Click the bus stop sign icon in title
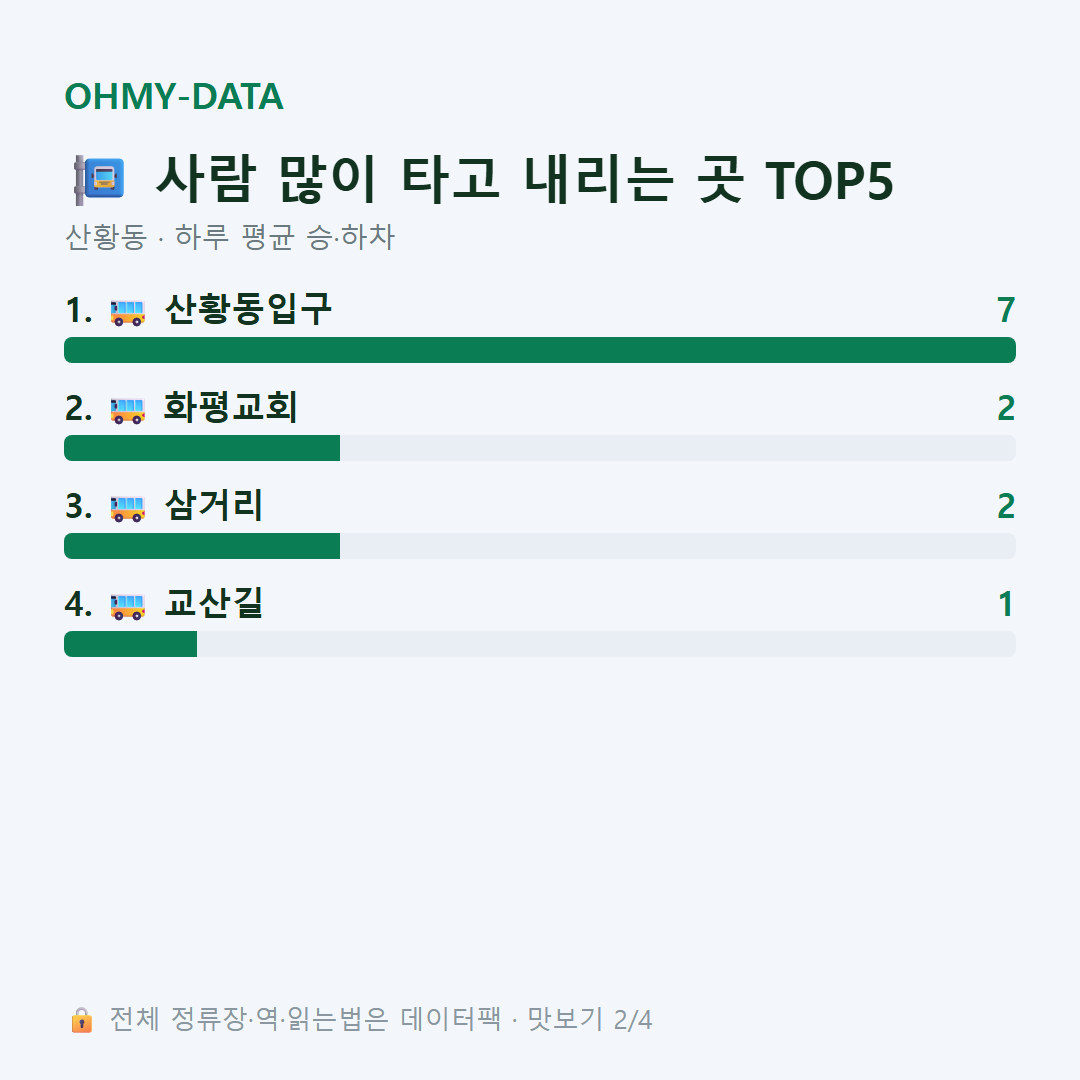1080x1080 pixels. pos(99,180)
